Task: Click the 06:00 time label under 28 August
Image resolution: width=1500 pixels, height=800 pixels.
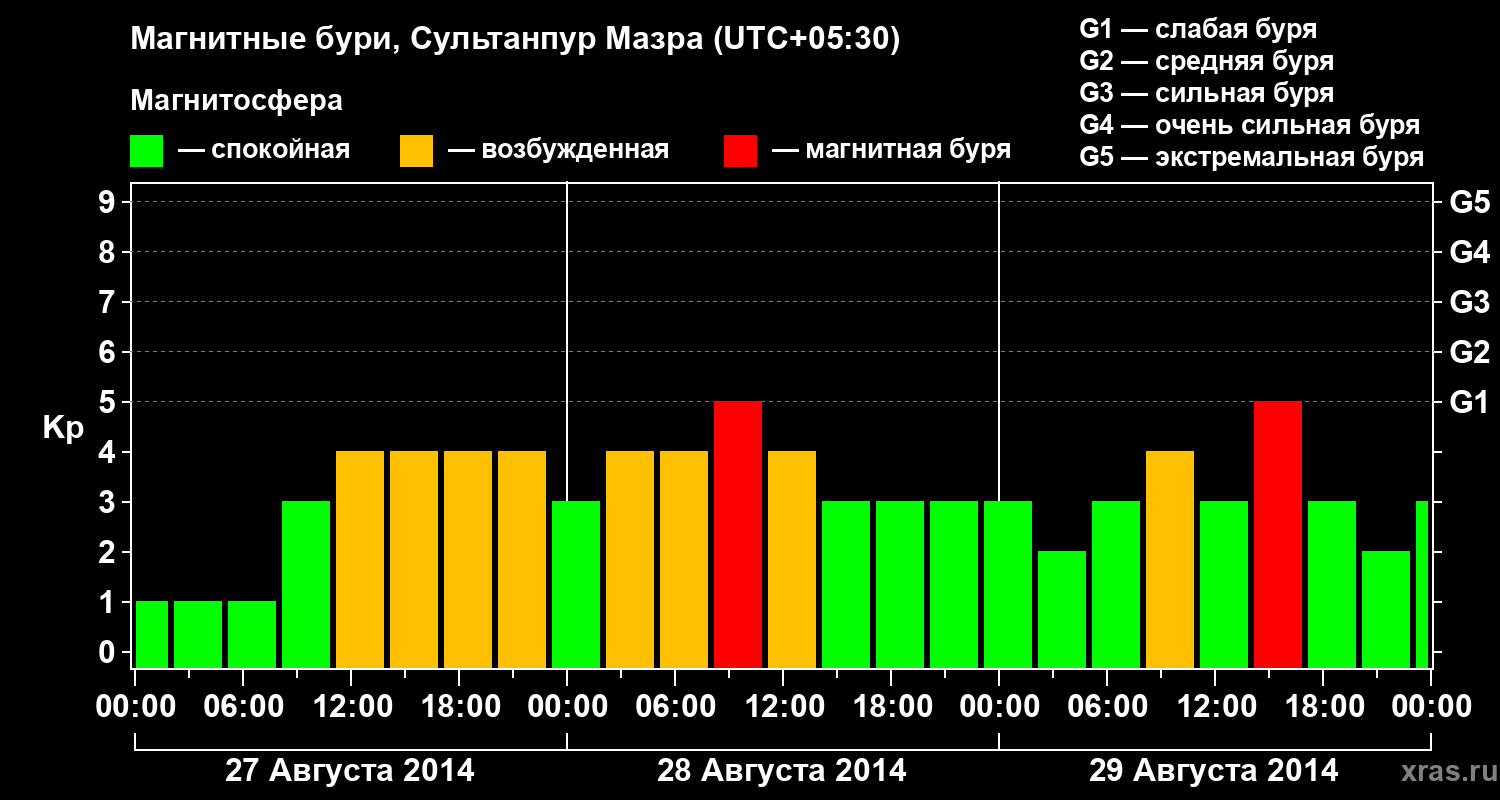Action: coord(674,707)
